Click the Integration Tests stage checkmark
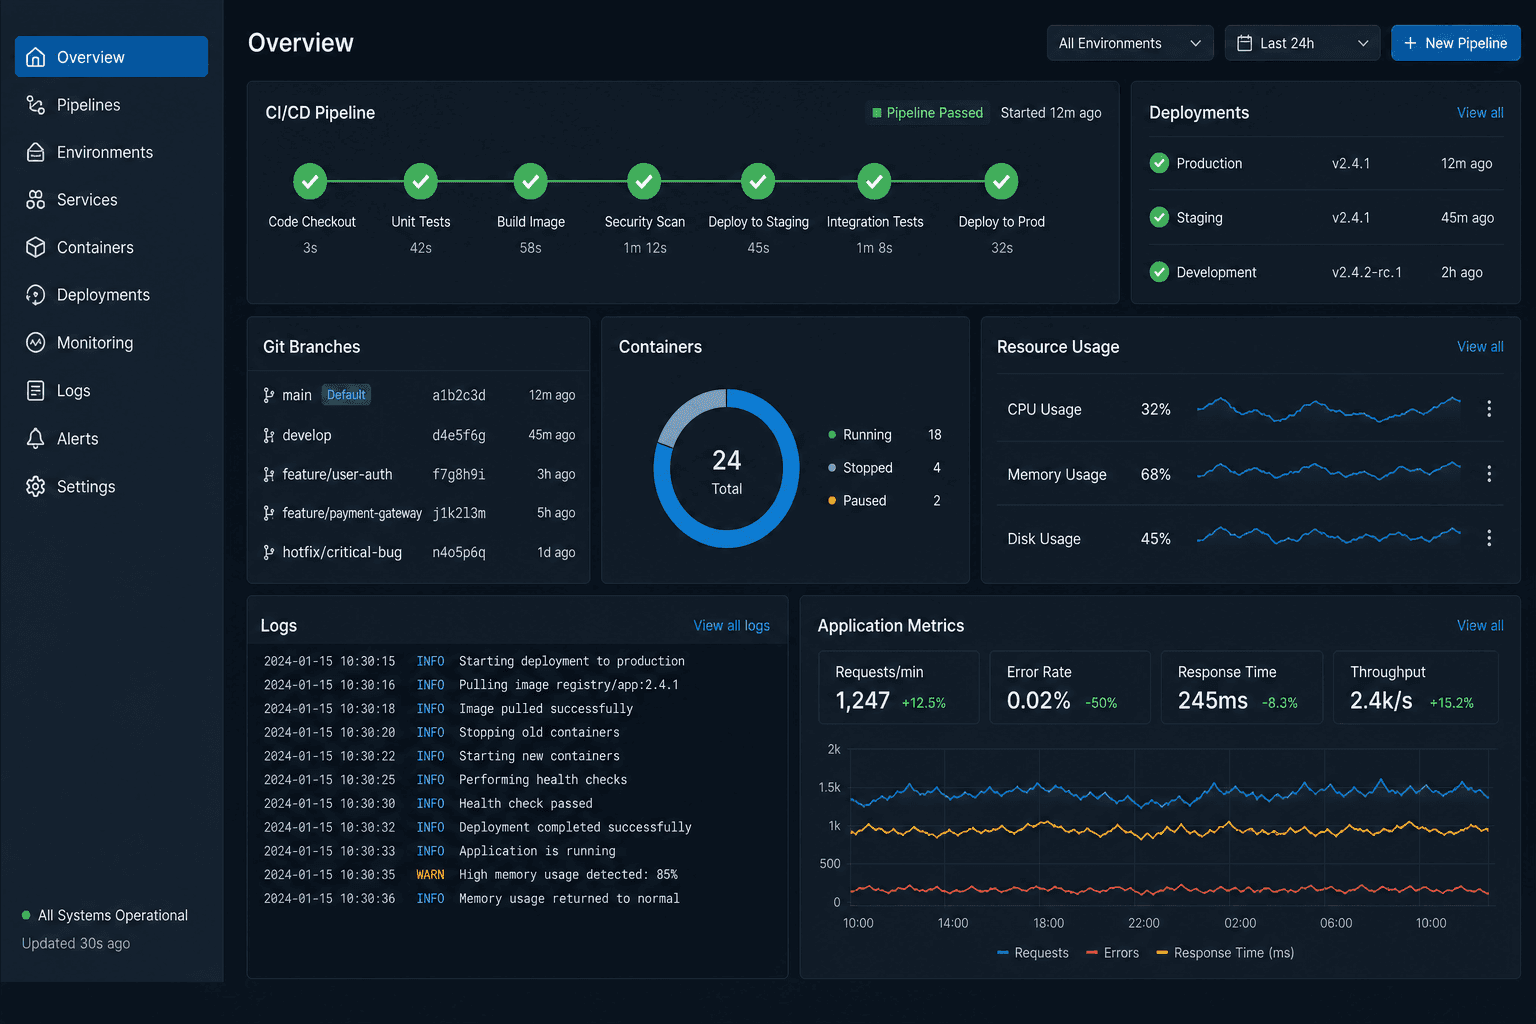The width and height of the screenshot is (1536, 1024). 874,181
